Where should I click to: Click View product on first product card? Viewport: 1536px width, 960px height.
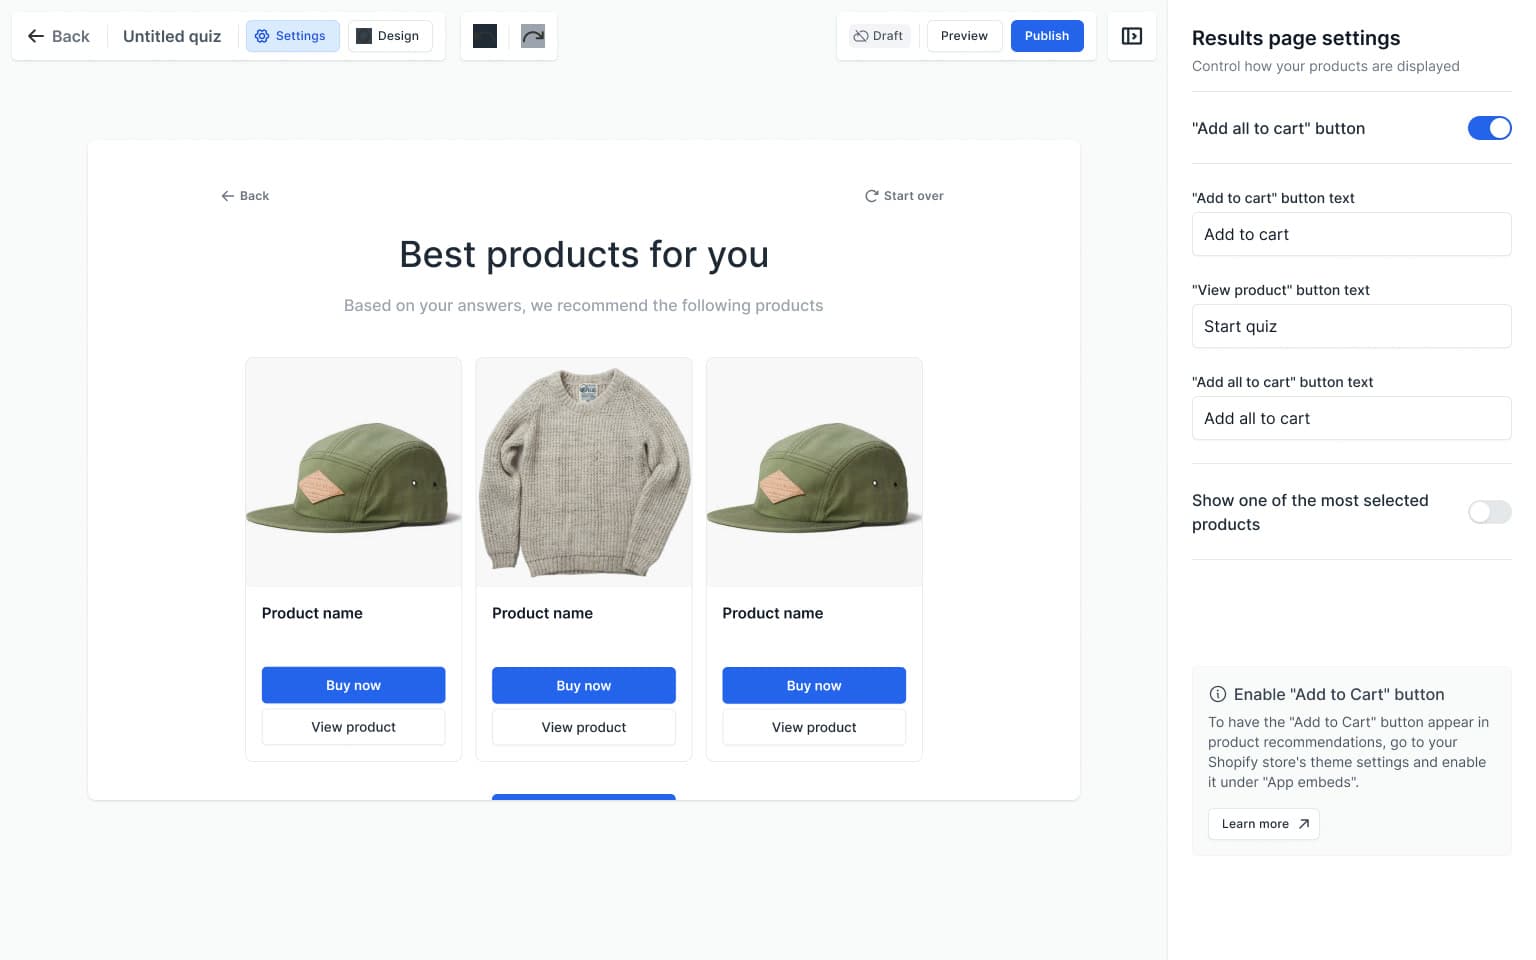pyautogui.click(x=353, y=727)
